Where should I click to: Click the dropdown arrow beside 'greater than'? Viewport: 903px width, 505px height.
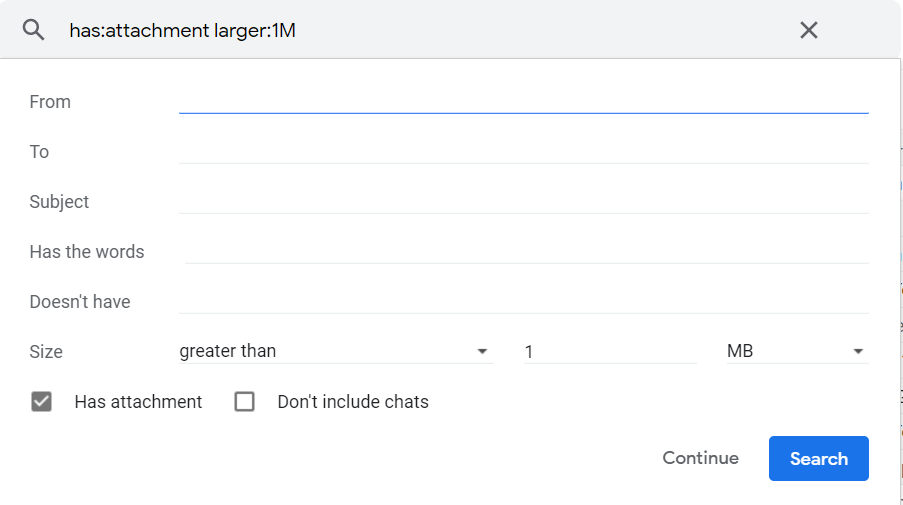pyautogui.click(x=483, y=352)
